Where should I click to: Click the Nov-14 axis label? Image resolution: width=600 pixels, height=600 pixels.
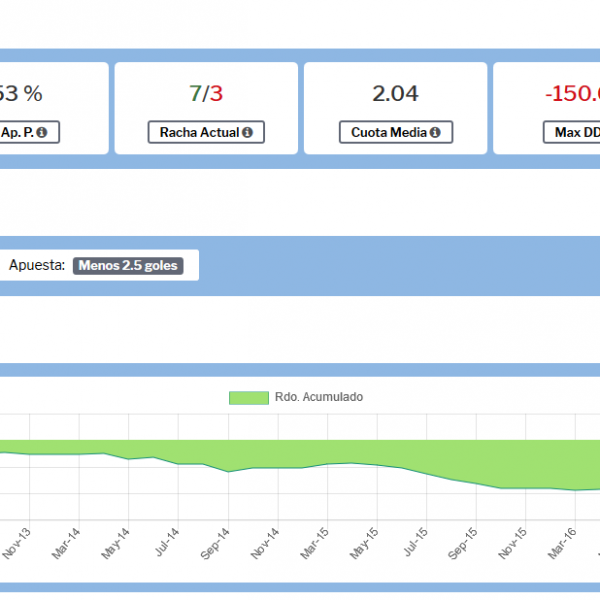tap(265, 543)
